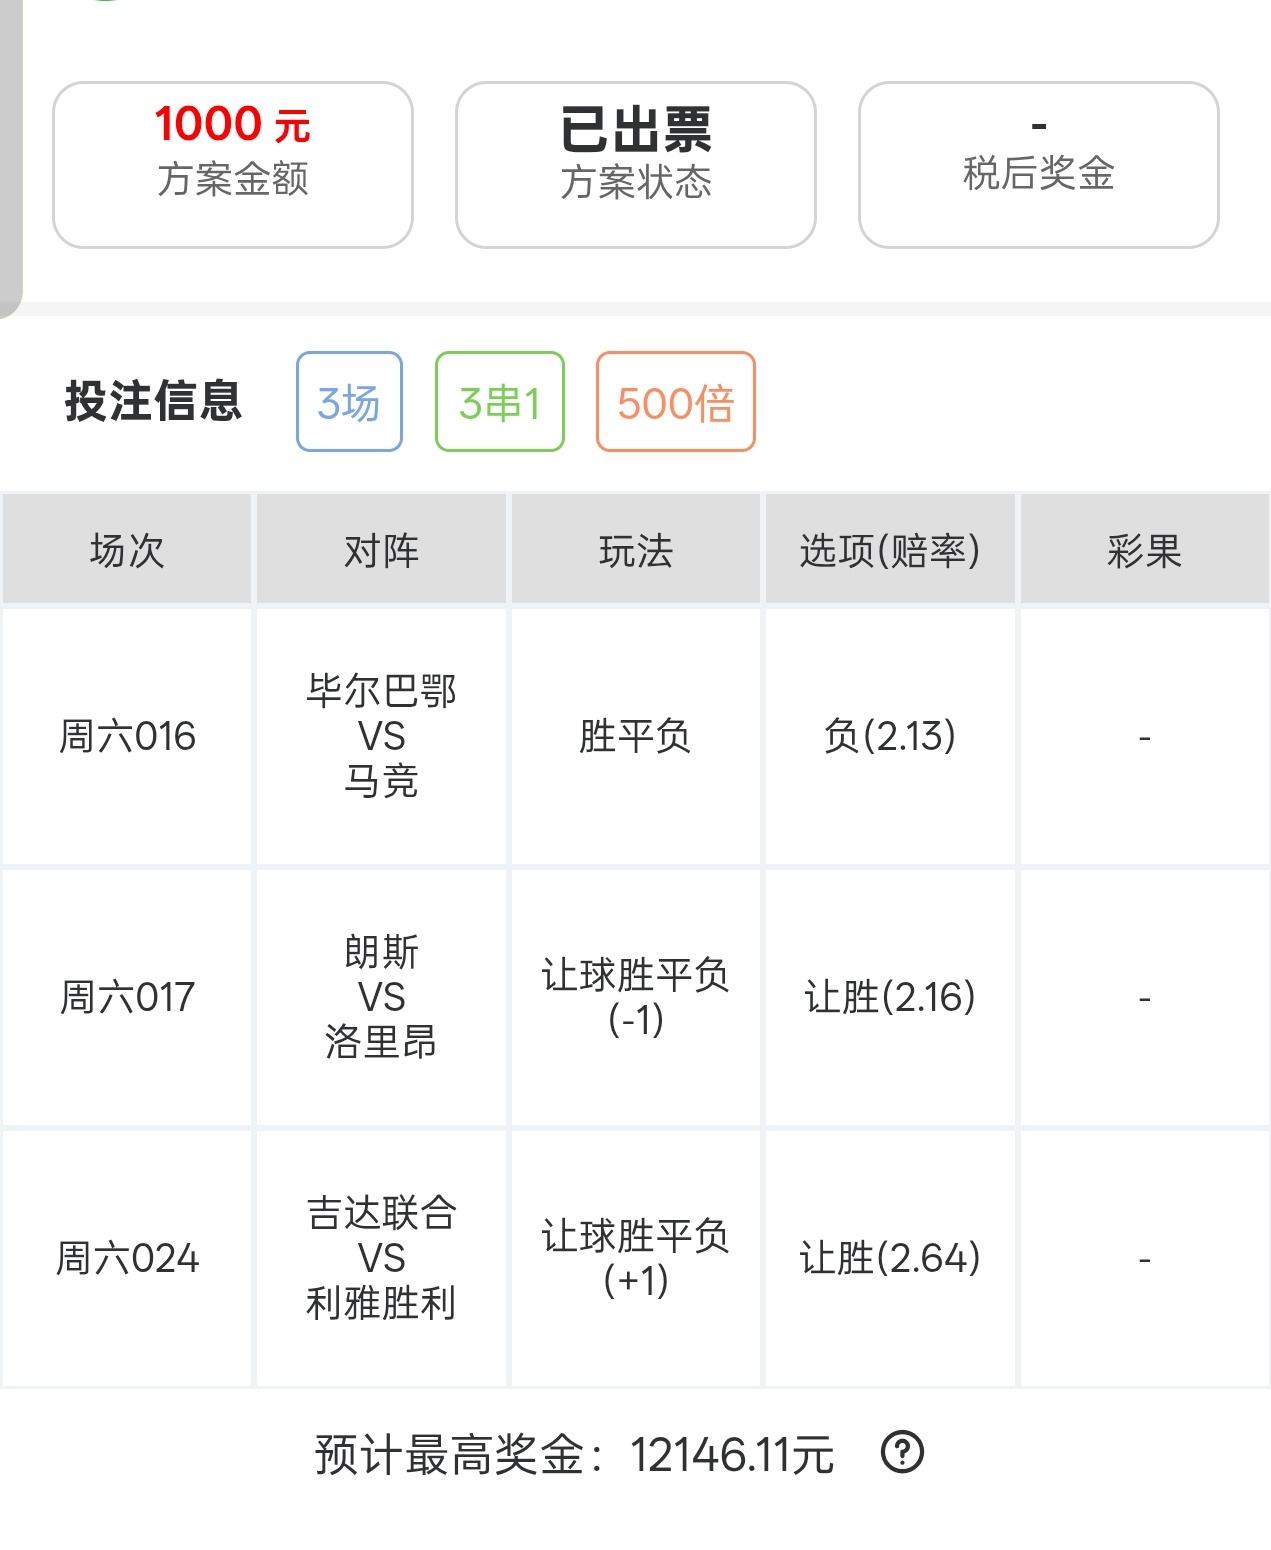Click the help question mark icon
This screenshot has width=1271, height=1550.
[902, 1452]
